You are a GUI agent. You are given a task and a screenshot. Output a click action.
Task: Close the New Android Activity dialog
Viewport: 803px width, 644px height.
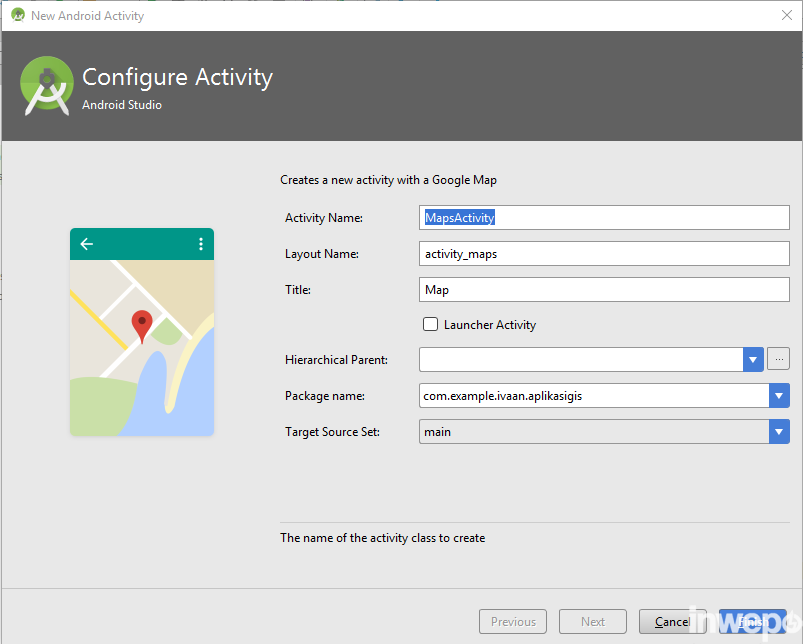[786, 15]
